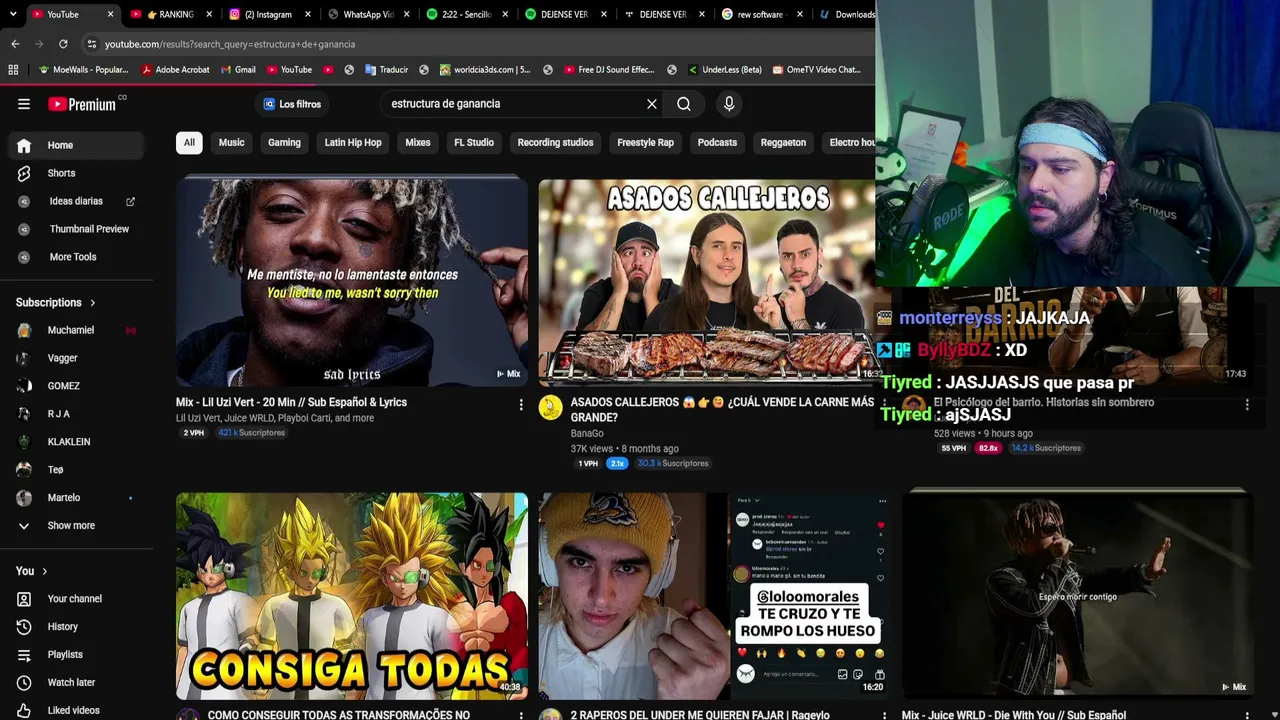The height and width of the screenshot is (720, 1280).
Task: Start voice search with the microphone icon
Action: [729, 104]
